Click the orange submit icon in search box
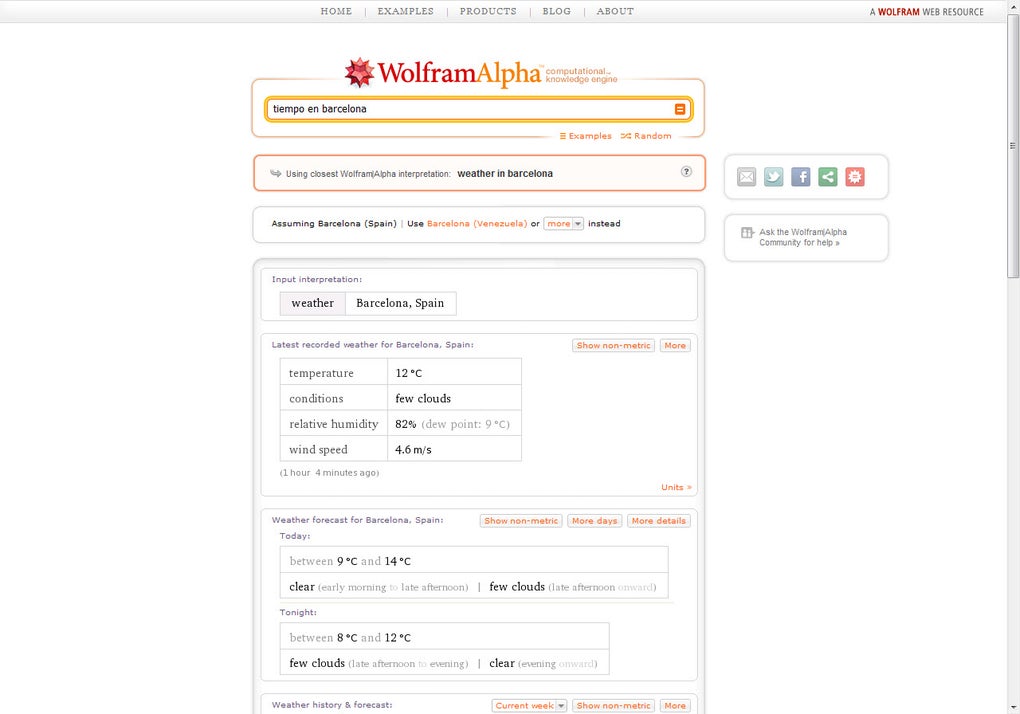This screenshot has height=714, width=1020. click(x=680, y=109)
